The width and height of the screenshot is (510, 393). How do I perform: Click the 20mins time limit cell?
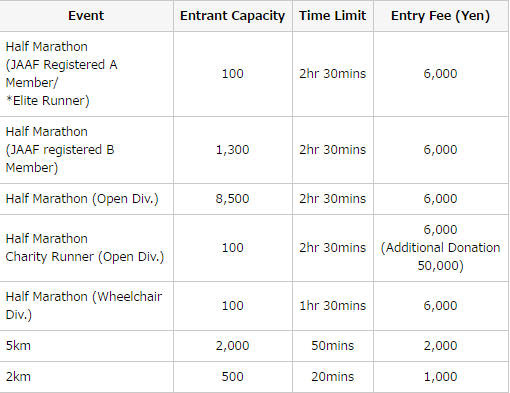(333, 377)
